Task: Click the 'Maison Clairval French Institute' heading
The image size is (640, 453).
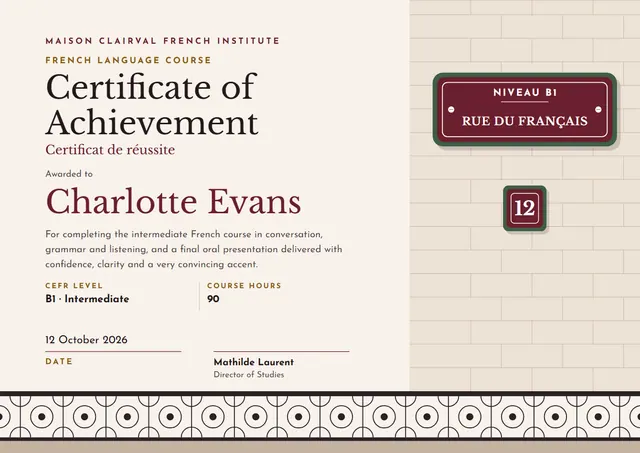Action: [x=162, y=41]
